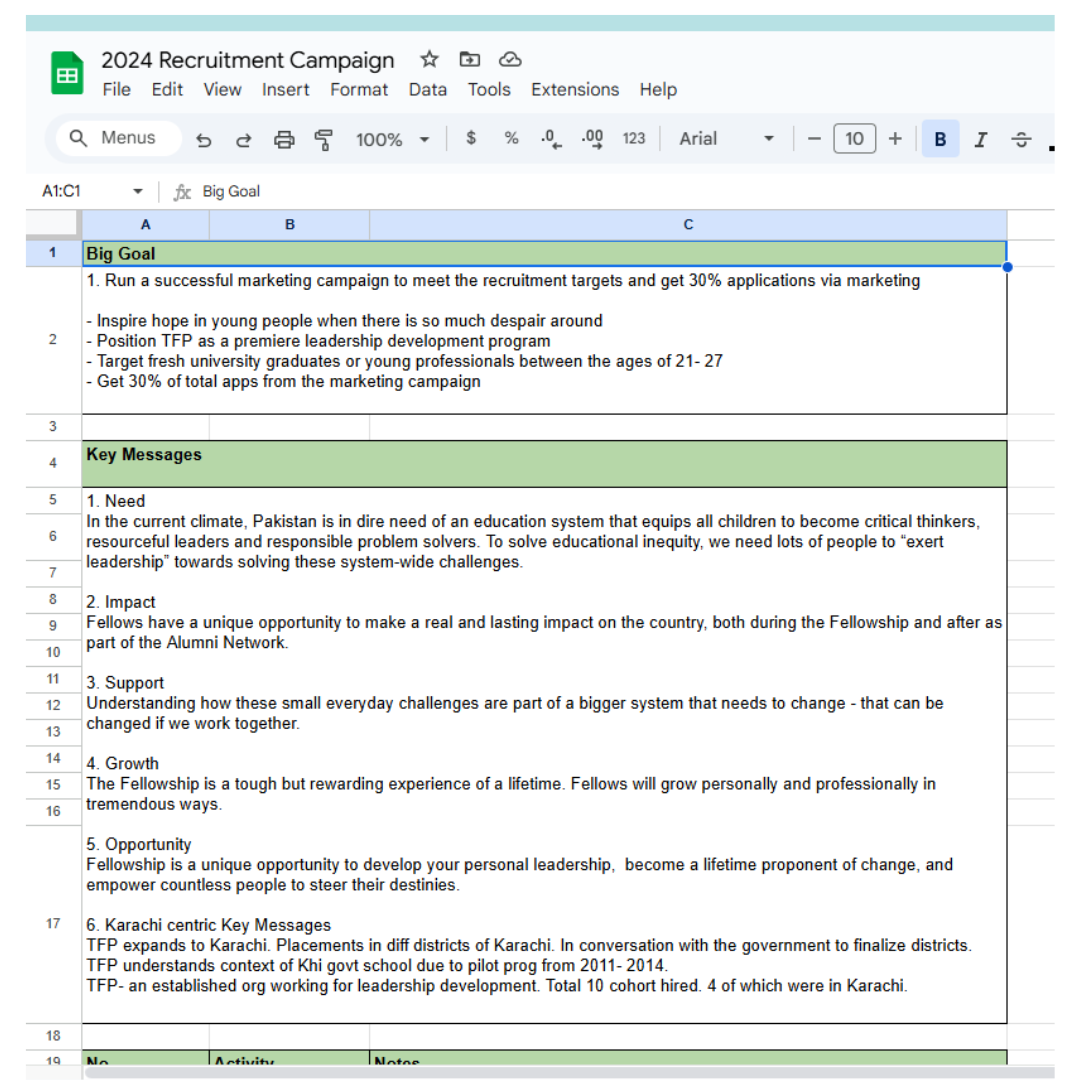Click the font size field
The image size is (1080, 1080).
854,139
